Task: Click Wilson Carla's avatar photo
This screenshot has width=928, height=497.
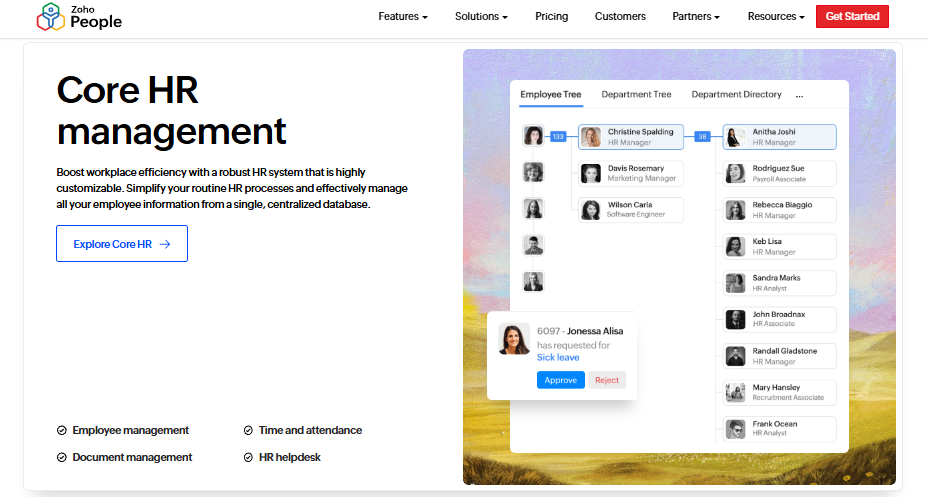Action: [591, 210]
